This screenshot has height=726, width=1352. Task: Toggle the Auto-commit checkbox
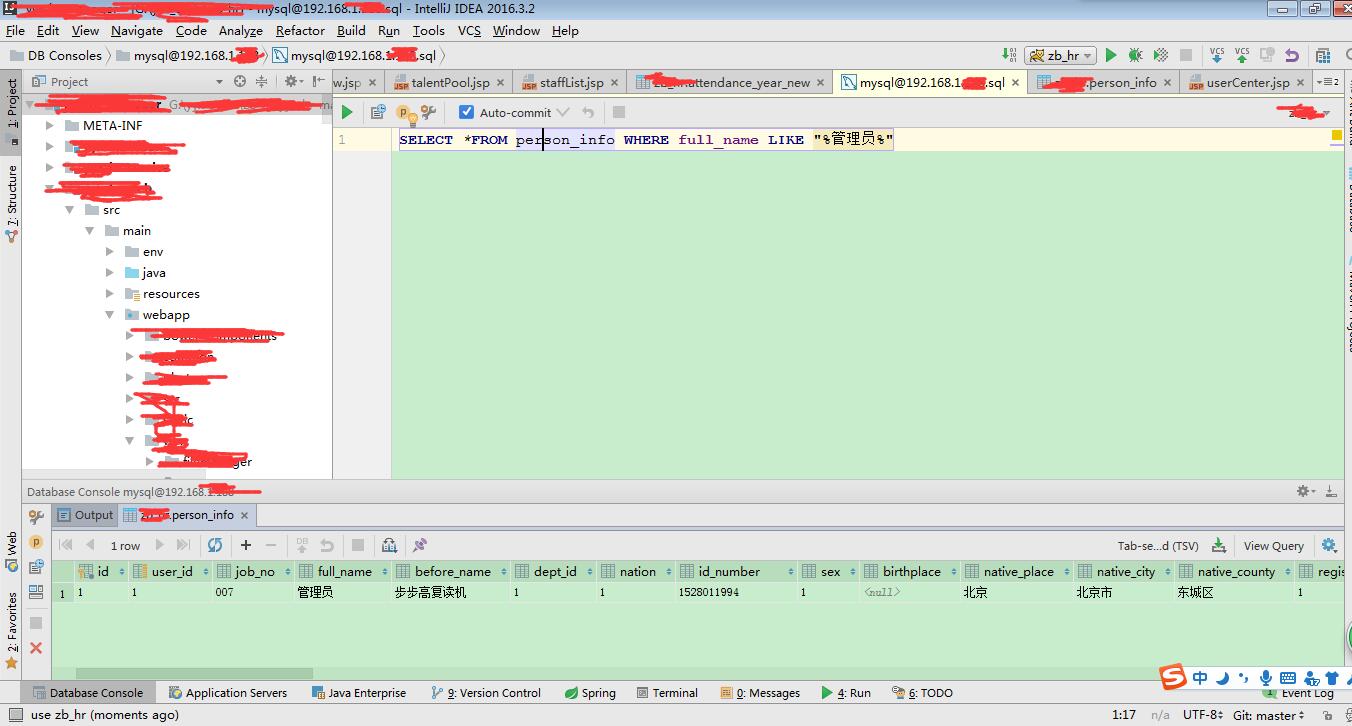tap(466, 112)
